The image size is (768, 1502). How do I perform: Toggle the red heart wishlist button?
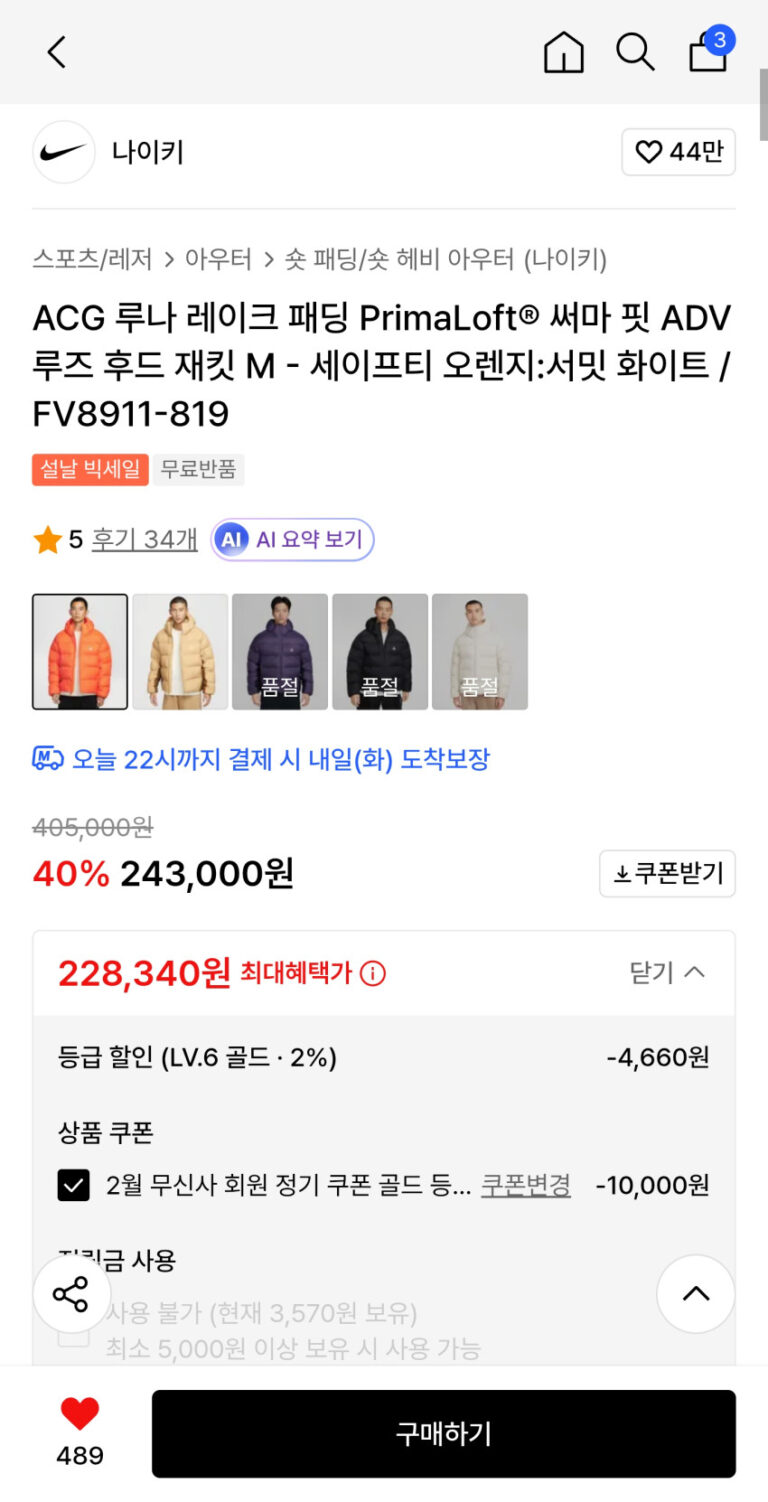[x=80, y=1414]
